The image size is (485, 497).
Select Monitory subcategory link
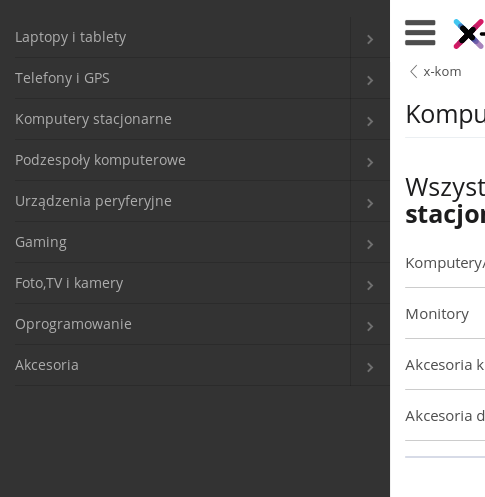(x=437, y=314)
